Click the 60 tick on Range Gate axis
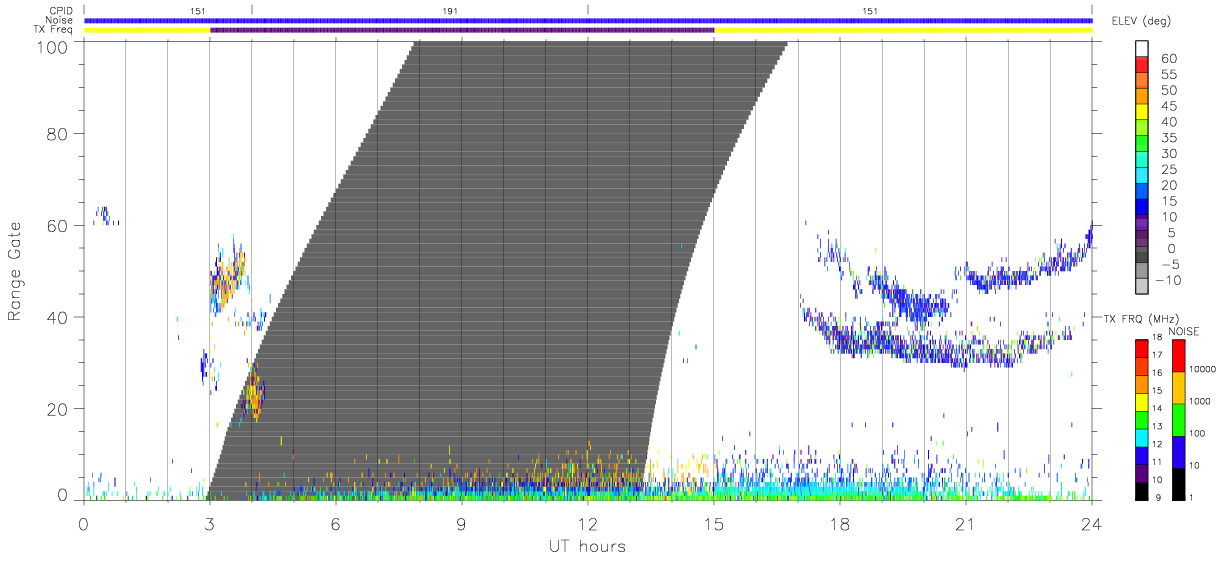1228x567 pixels. (x=57, y=226)
